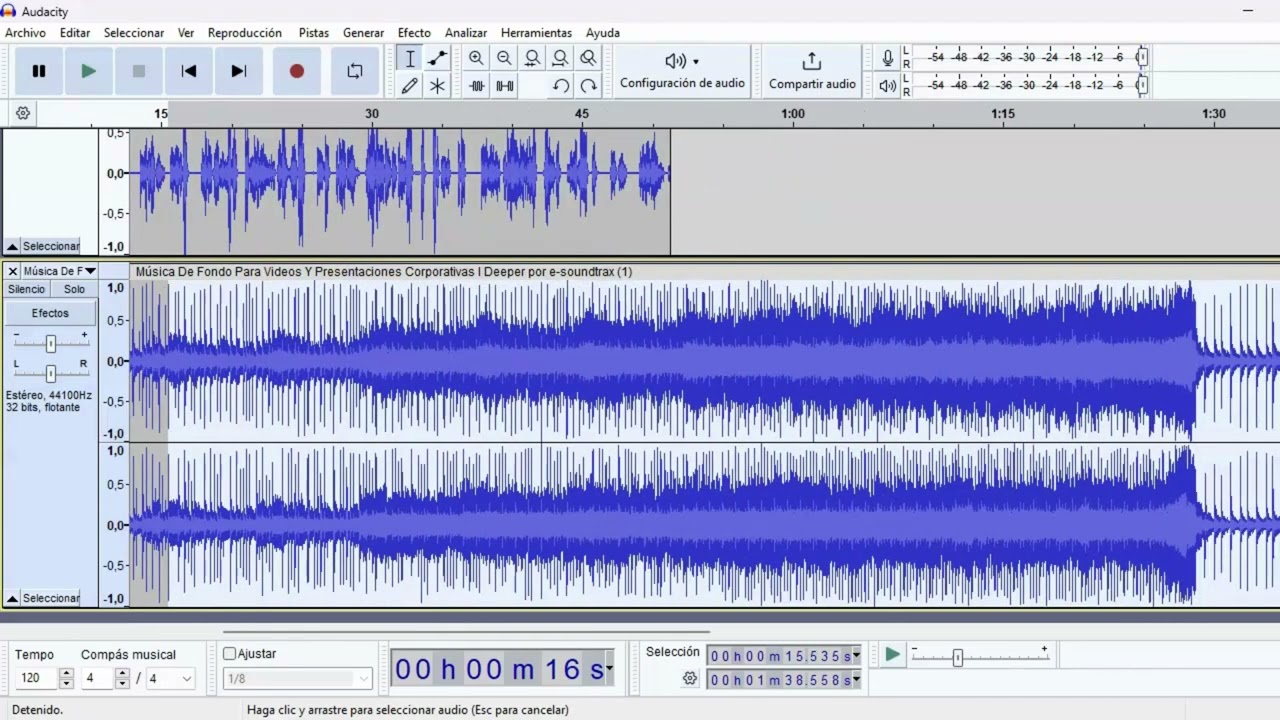Click the Tempo spinner arrows
Screen dimensions: 1280x720
66,678
